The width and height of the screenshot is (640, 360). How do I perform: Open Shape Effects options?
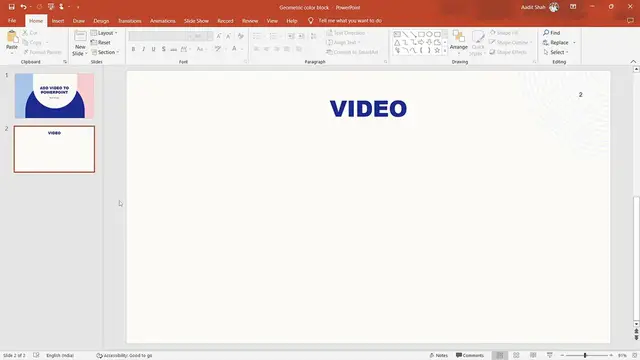[x=508, y=52]
